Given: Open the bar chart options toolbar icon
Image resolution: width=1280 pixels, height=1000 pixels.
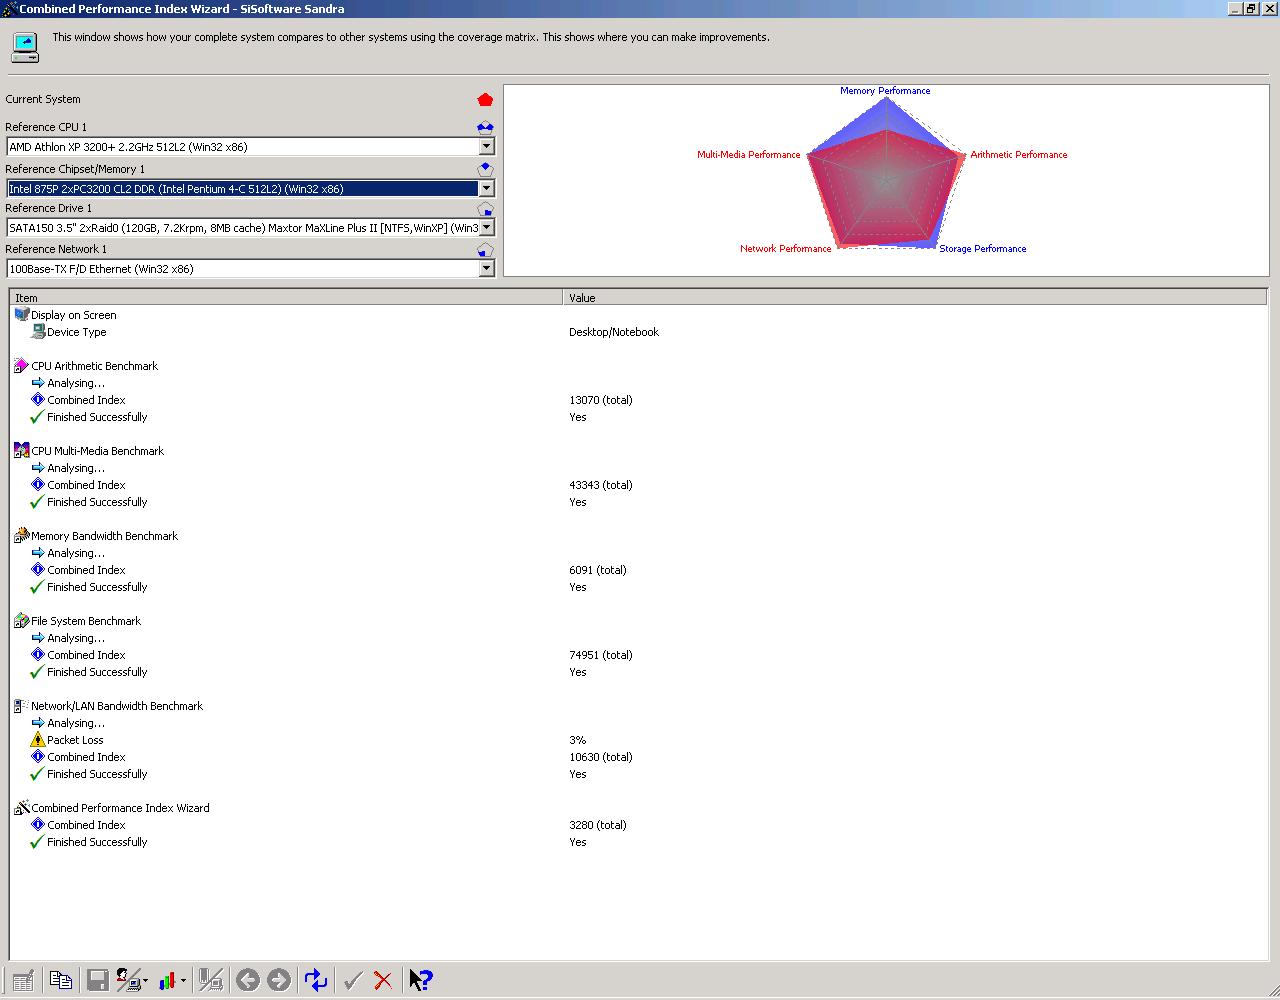Looking at the screenshot, I should click(172, 980).
